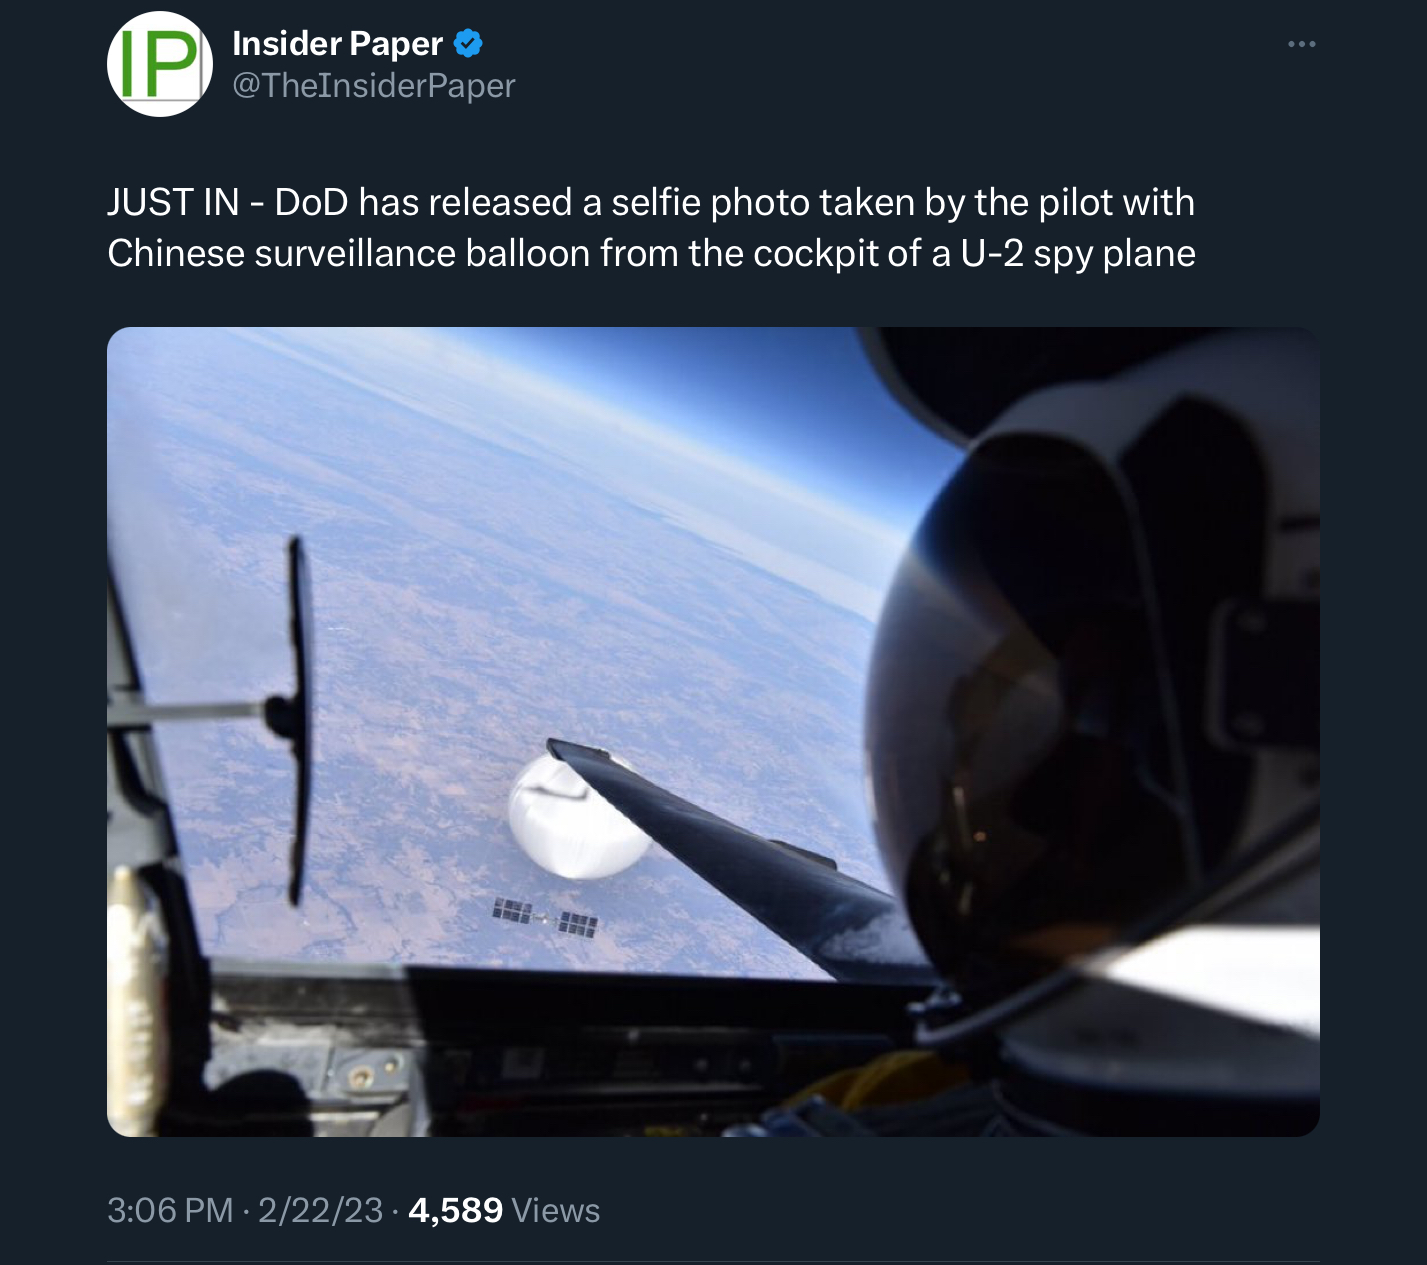Click the word Views beside the count

[556, 1210]
